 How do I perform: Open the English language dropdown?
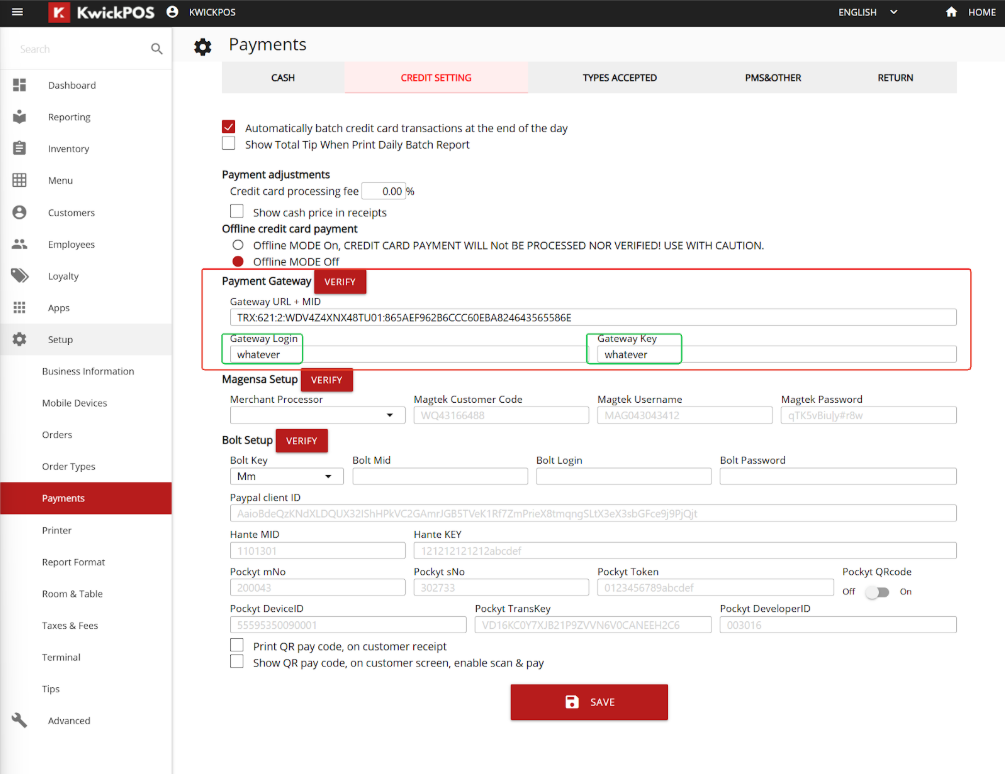pyautogui.click(x=867, y=12)
